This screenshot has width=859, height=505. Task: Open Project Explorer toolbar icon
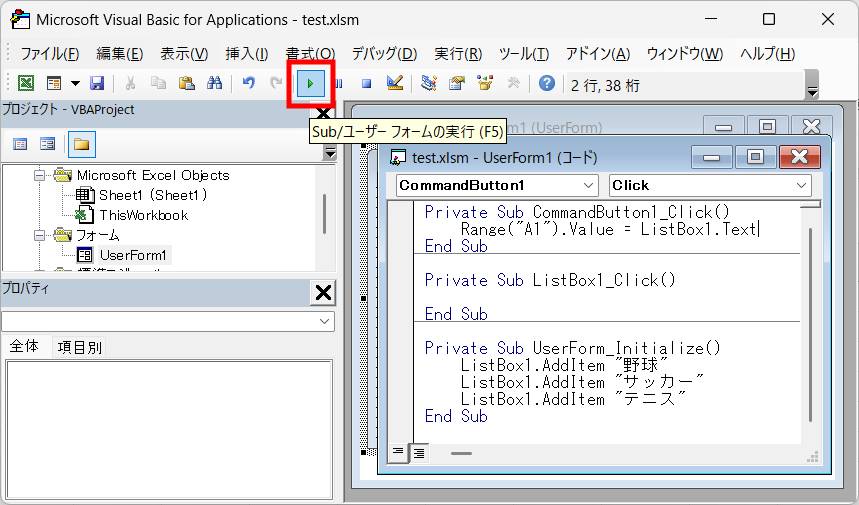click(428, 83)
